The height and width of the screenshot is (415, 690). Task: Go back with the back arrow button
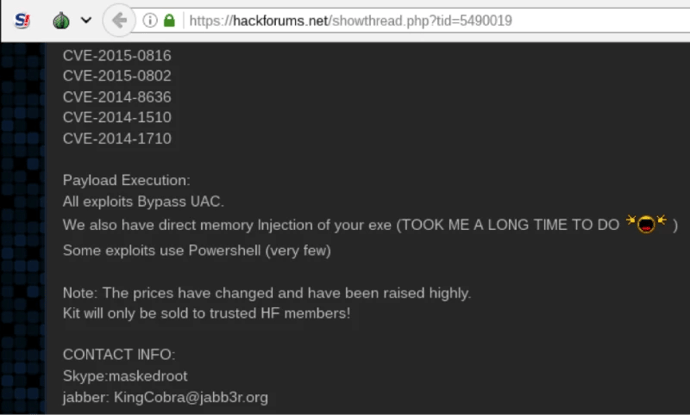(x=119, y=20)
